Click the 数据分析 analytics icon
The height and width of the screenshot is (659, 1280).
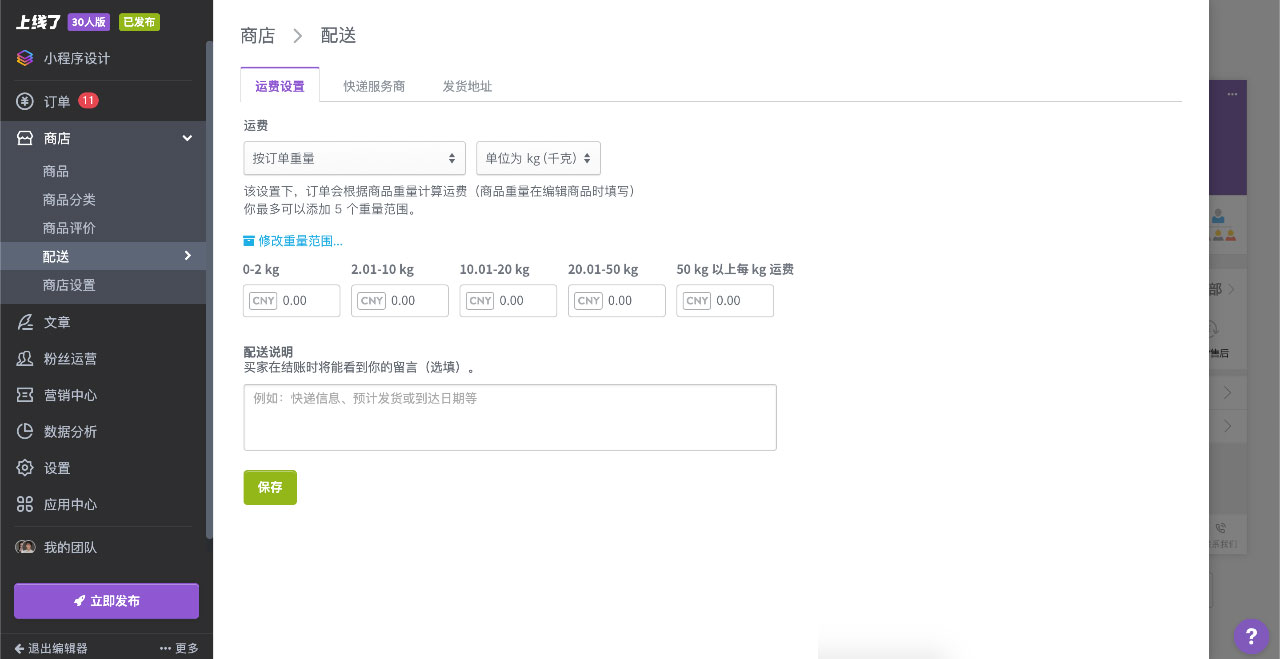click(24, 431)
